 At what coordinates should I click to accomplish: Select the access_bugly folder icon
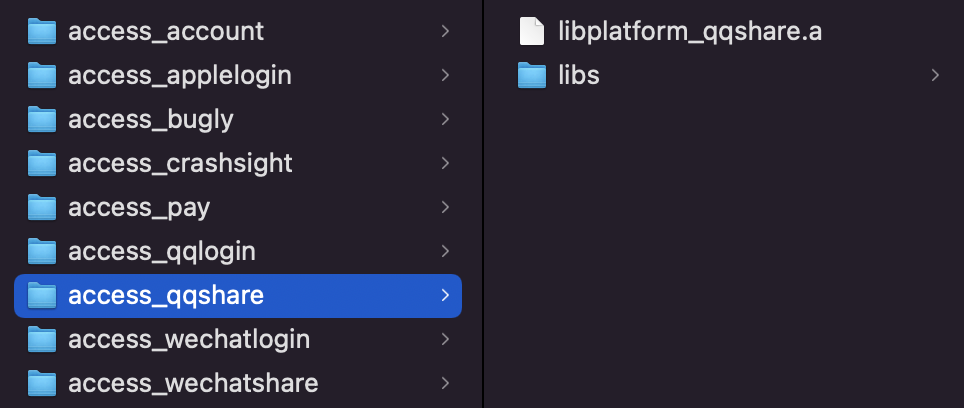(42, 119)
